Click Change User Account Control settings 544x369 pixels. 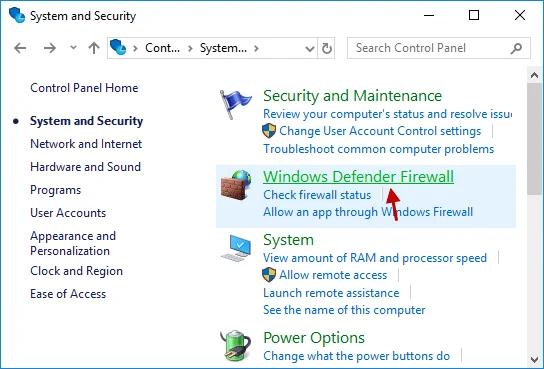click(x=380, y=131)
